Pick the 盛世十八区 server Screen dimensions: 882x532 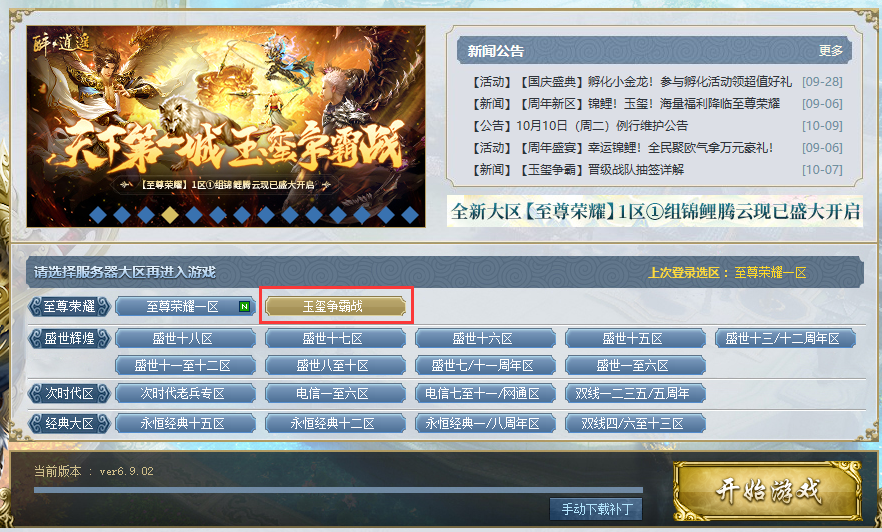point(185,339)
